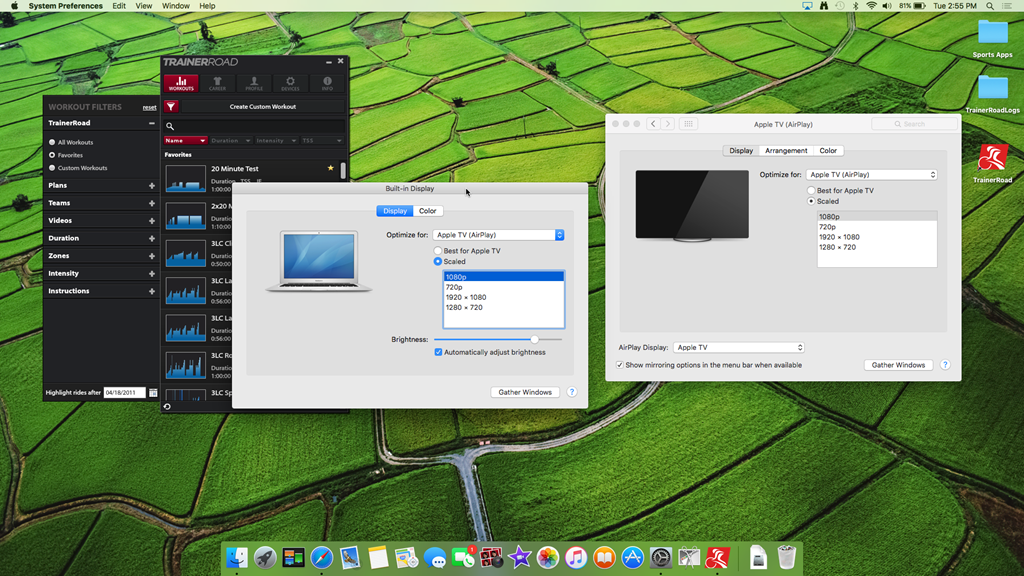Open the calendar icon beside highlight date
1024x576 pixels.
point(153,392)
